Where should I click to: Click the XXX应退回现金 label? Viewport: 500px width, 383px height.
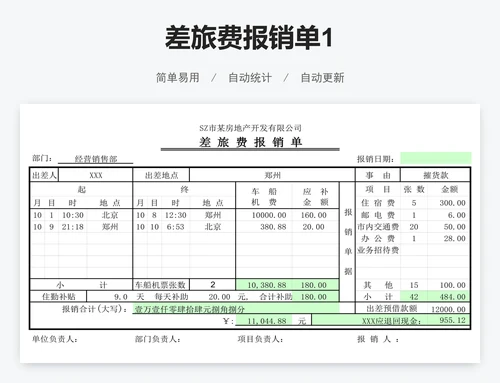[x=391, y=321]
